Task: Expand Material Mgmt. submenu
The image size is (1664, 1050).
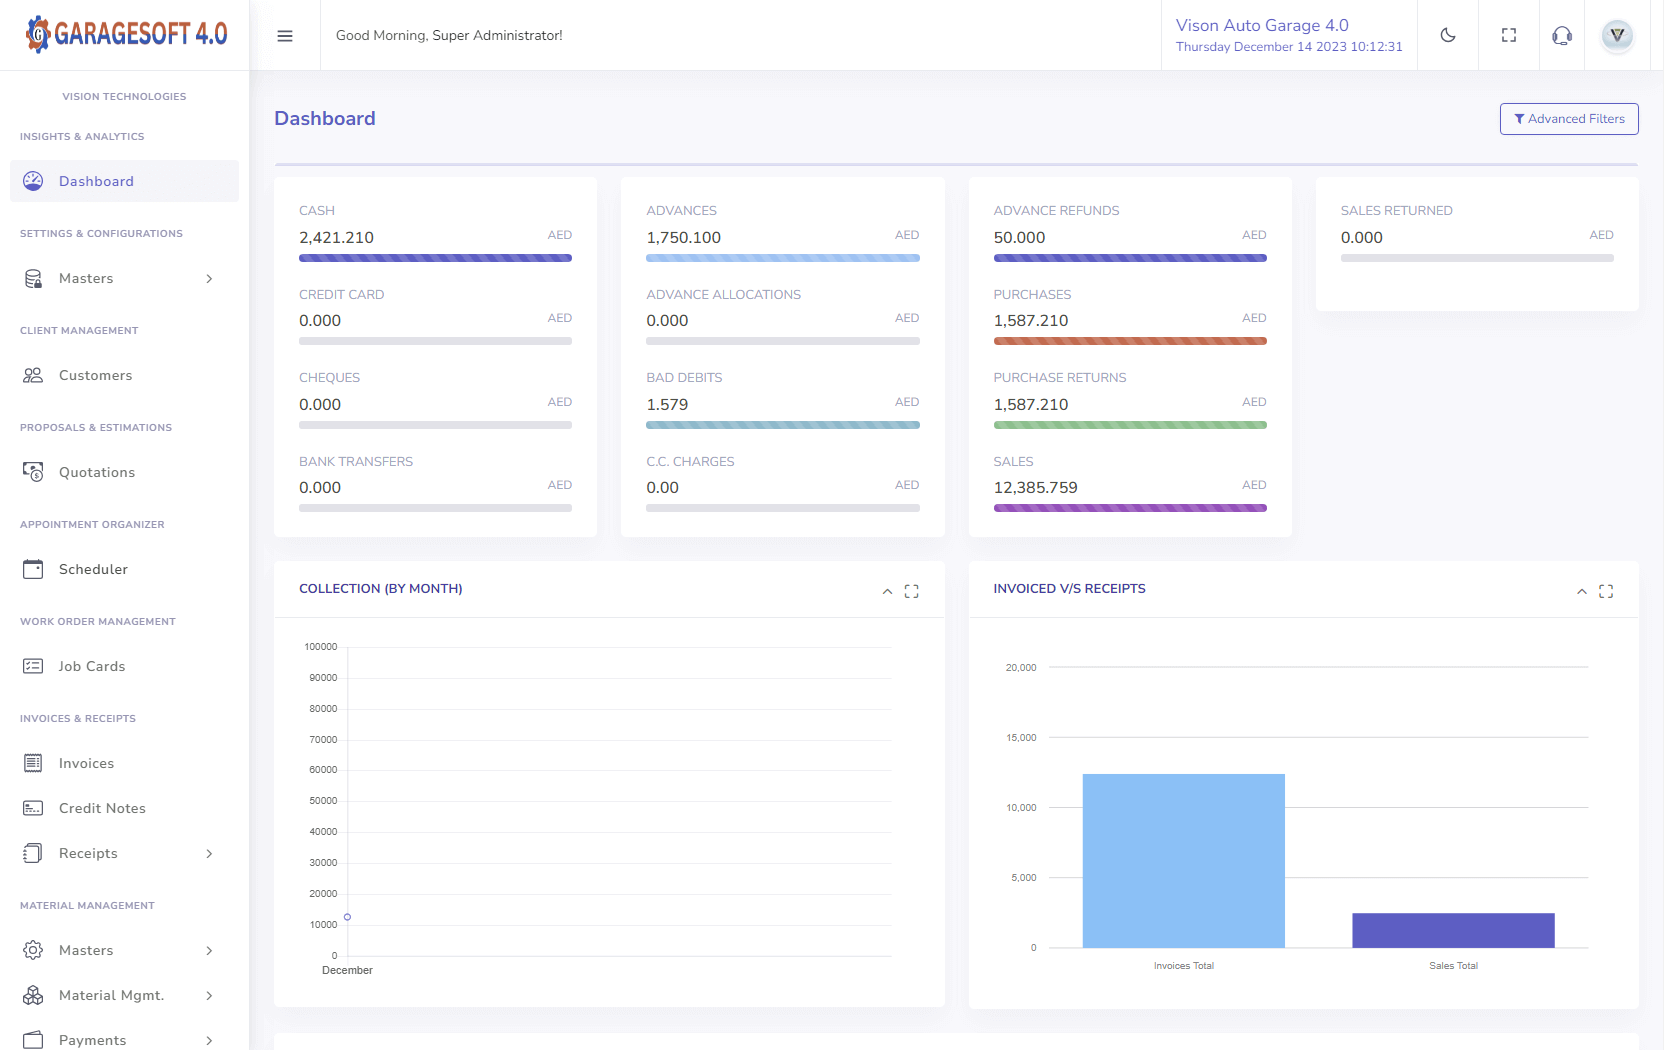Action: click(x=120, y=995)
